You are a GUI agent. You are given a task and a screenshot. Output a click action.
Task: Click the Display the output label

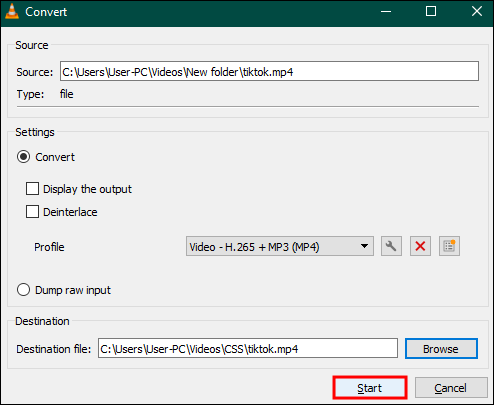coord(87,189)
